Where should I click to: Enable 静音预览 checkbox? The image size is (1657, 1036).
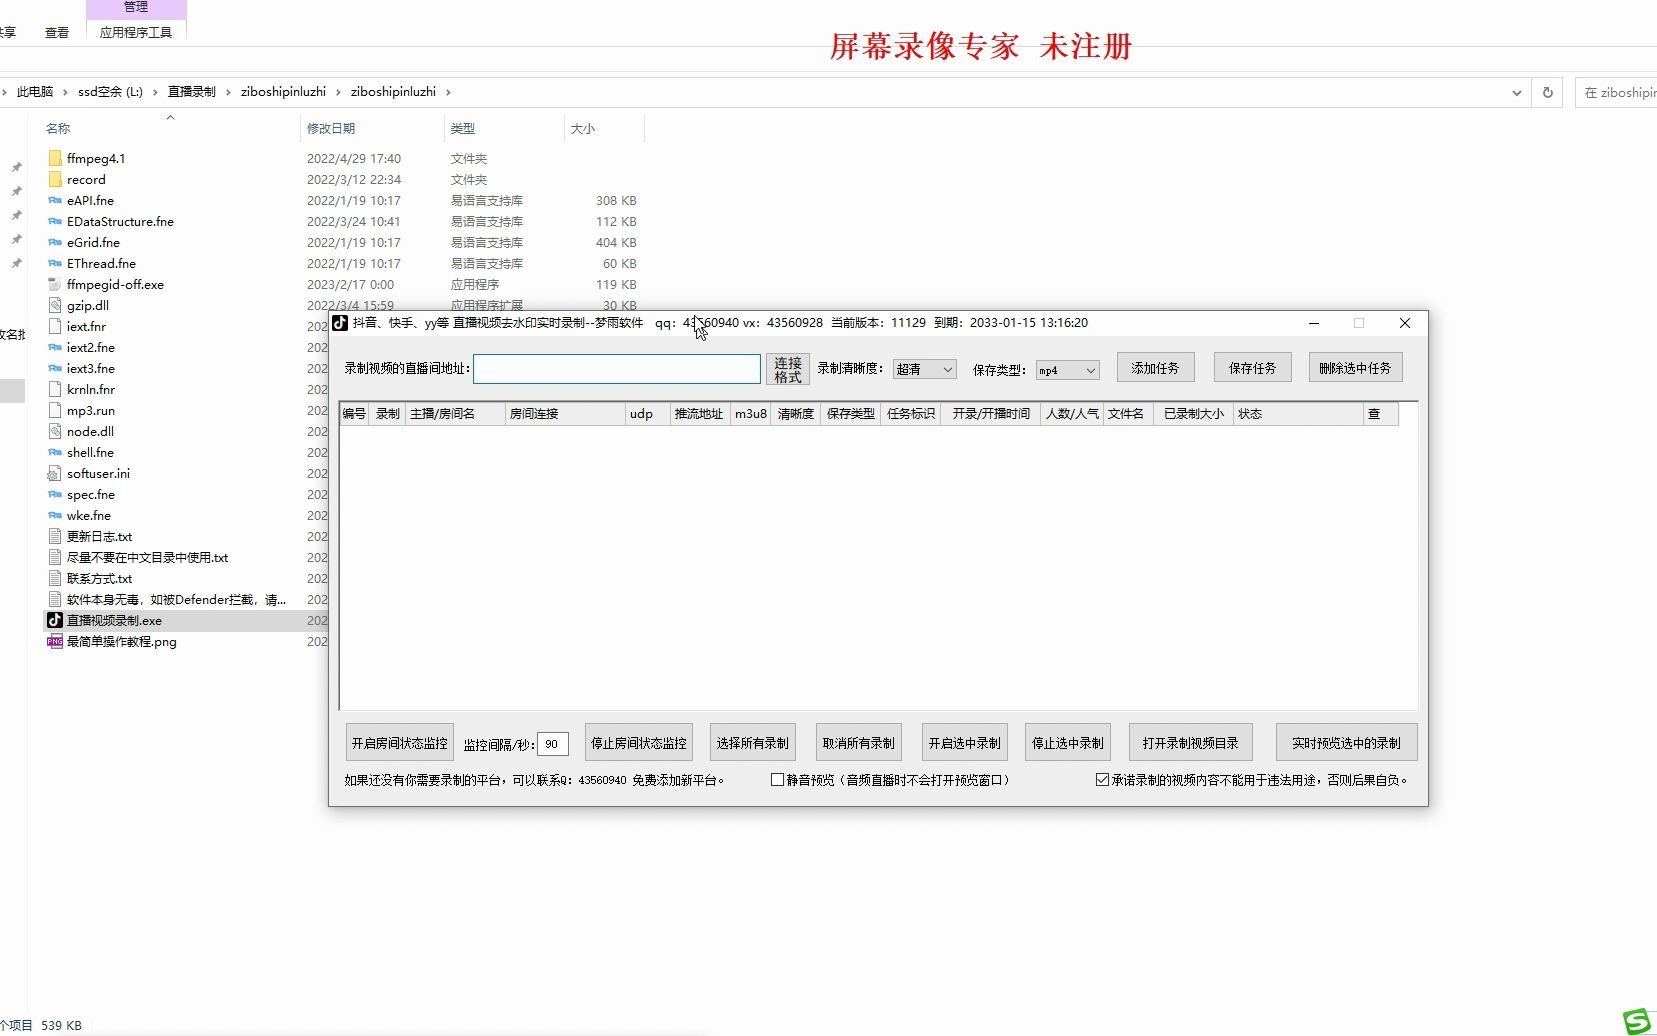coord(777,780)
